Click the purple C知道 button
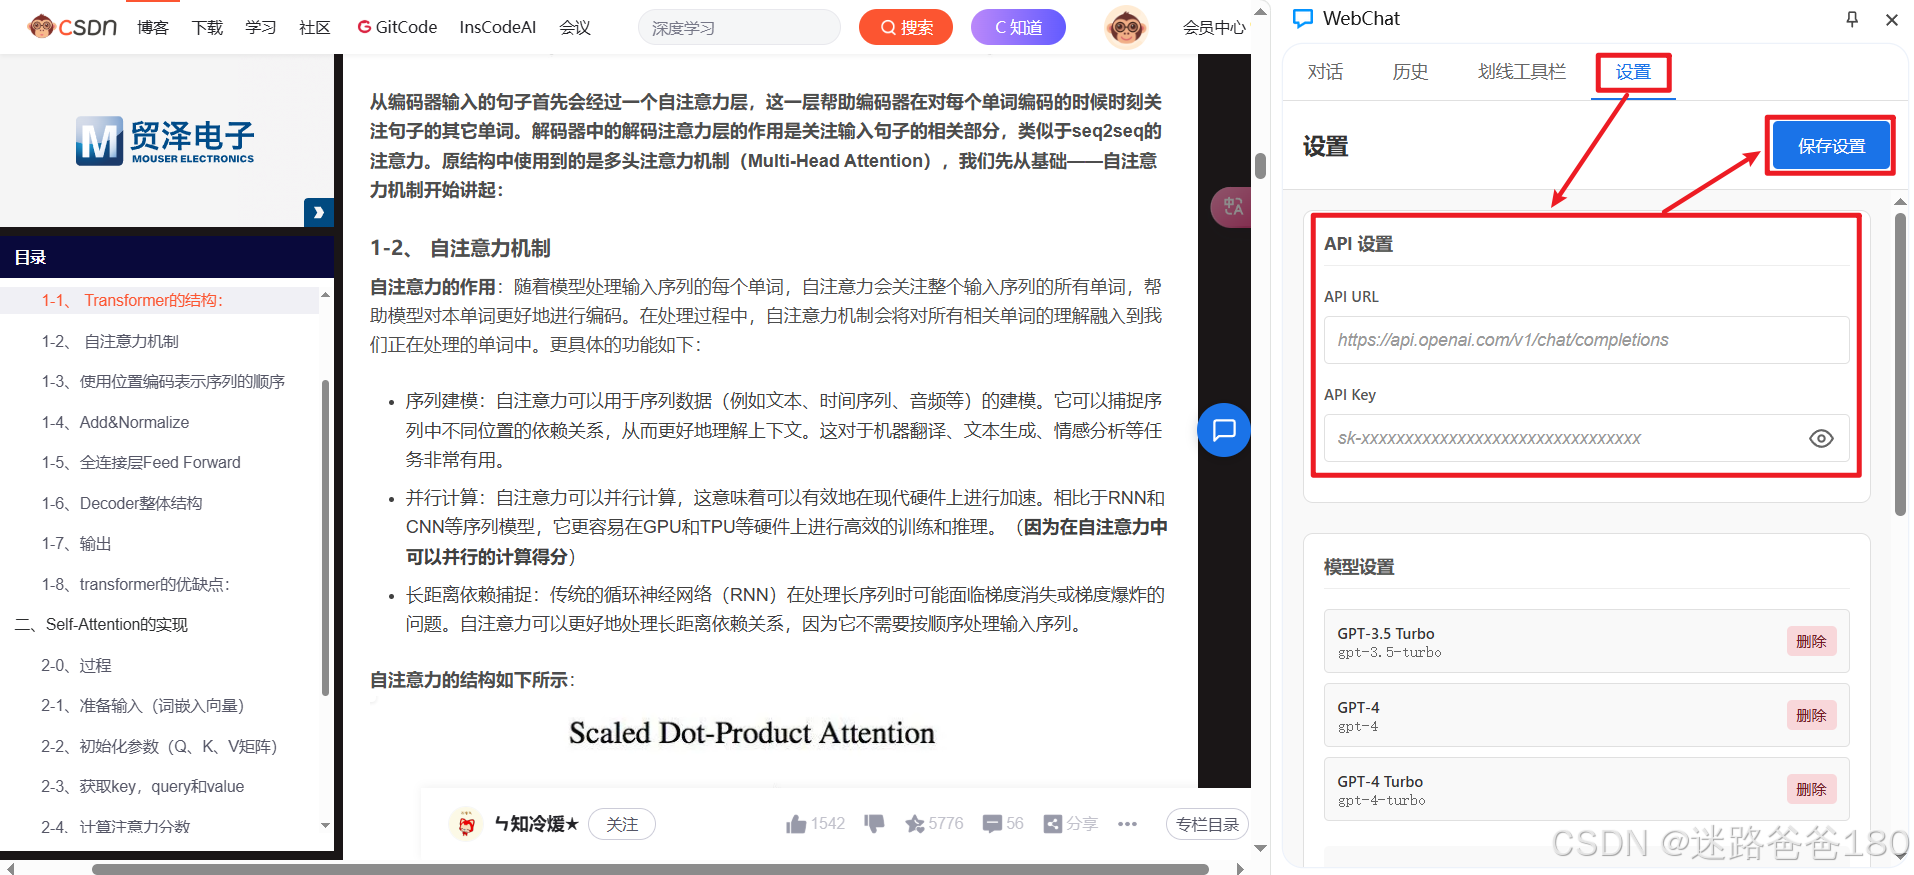 [1018, 28]
